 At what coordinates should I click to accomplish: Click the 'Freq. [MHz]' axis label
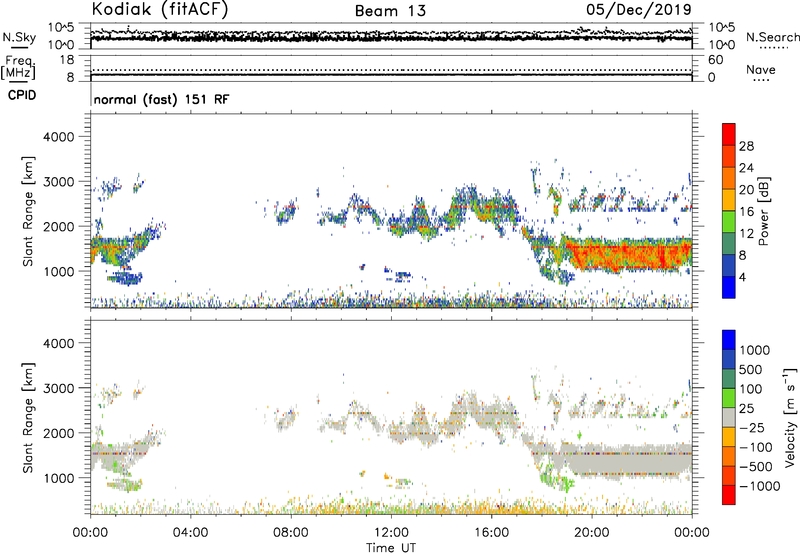(x=18, y=67)
